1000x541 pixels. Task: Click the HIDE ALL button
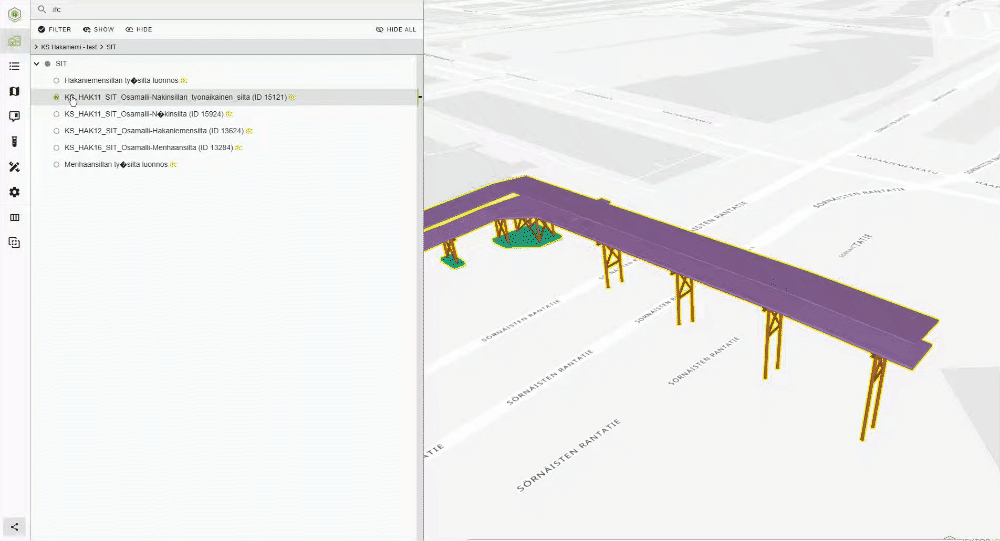395,29
